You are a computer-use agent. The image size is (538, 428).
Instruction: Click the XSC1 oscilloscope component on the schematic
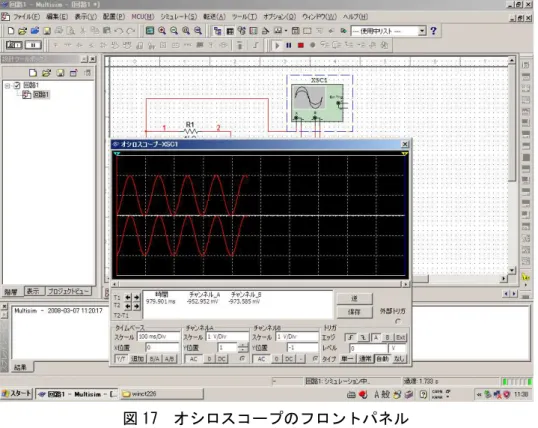coord(317,102)
